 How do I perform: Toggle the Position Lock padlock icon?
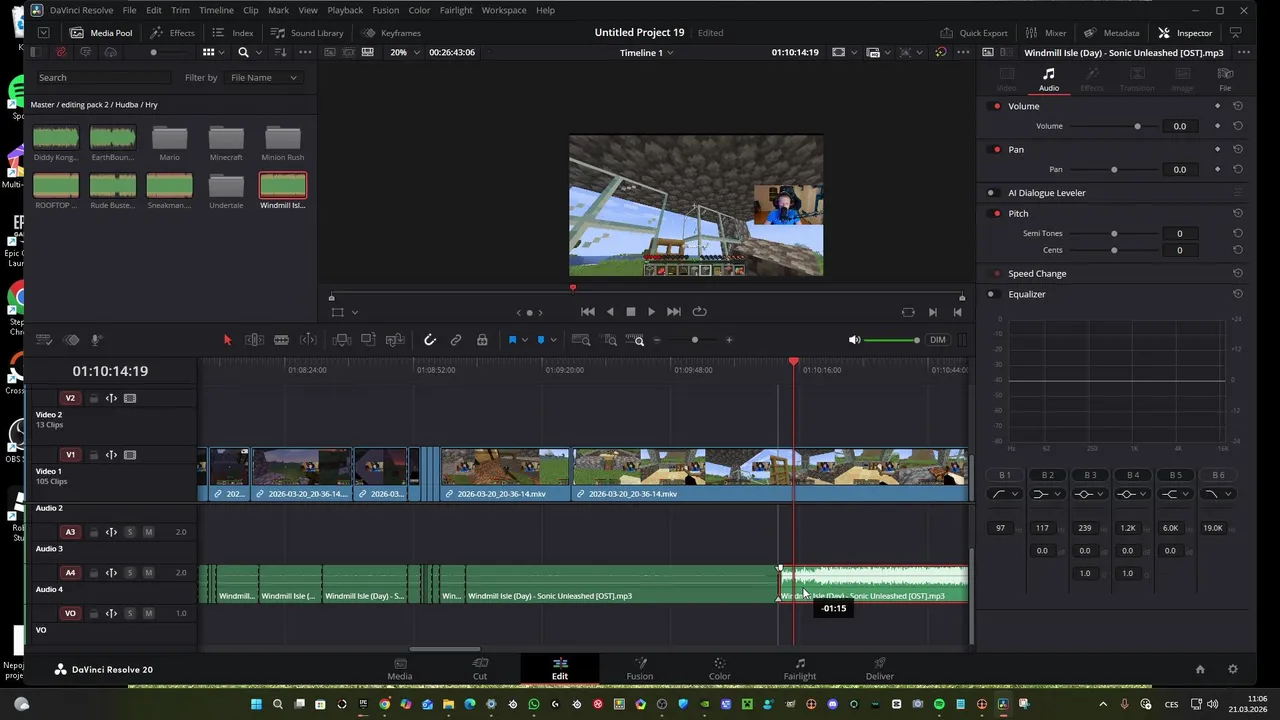click(x=482, y=340)
